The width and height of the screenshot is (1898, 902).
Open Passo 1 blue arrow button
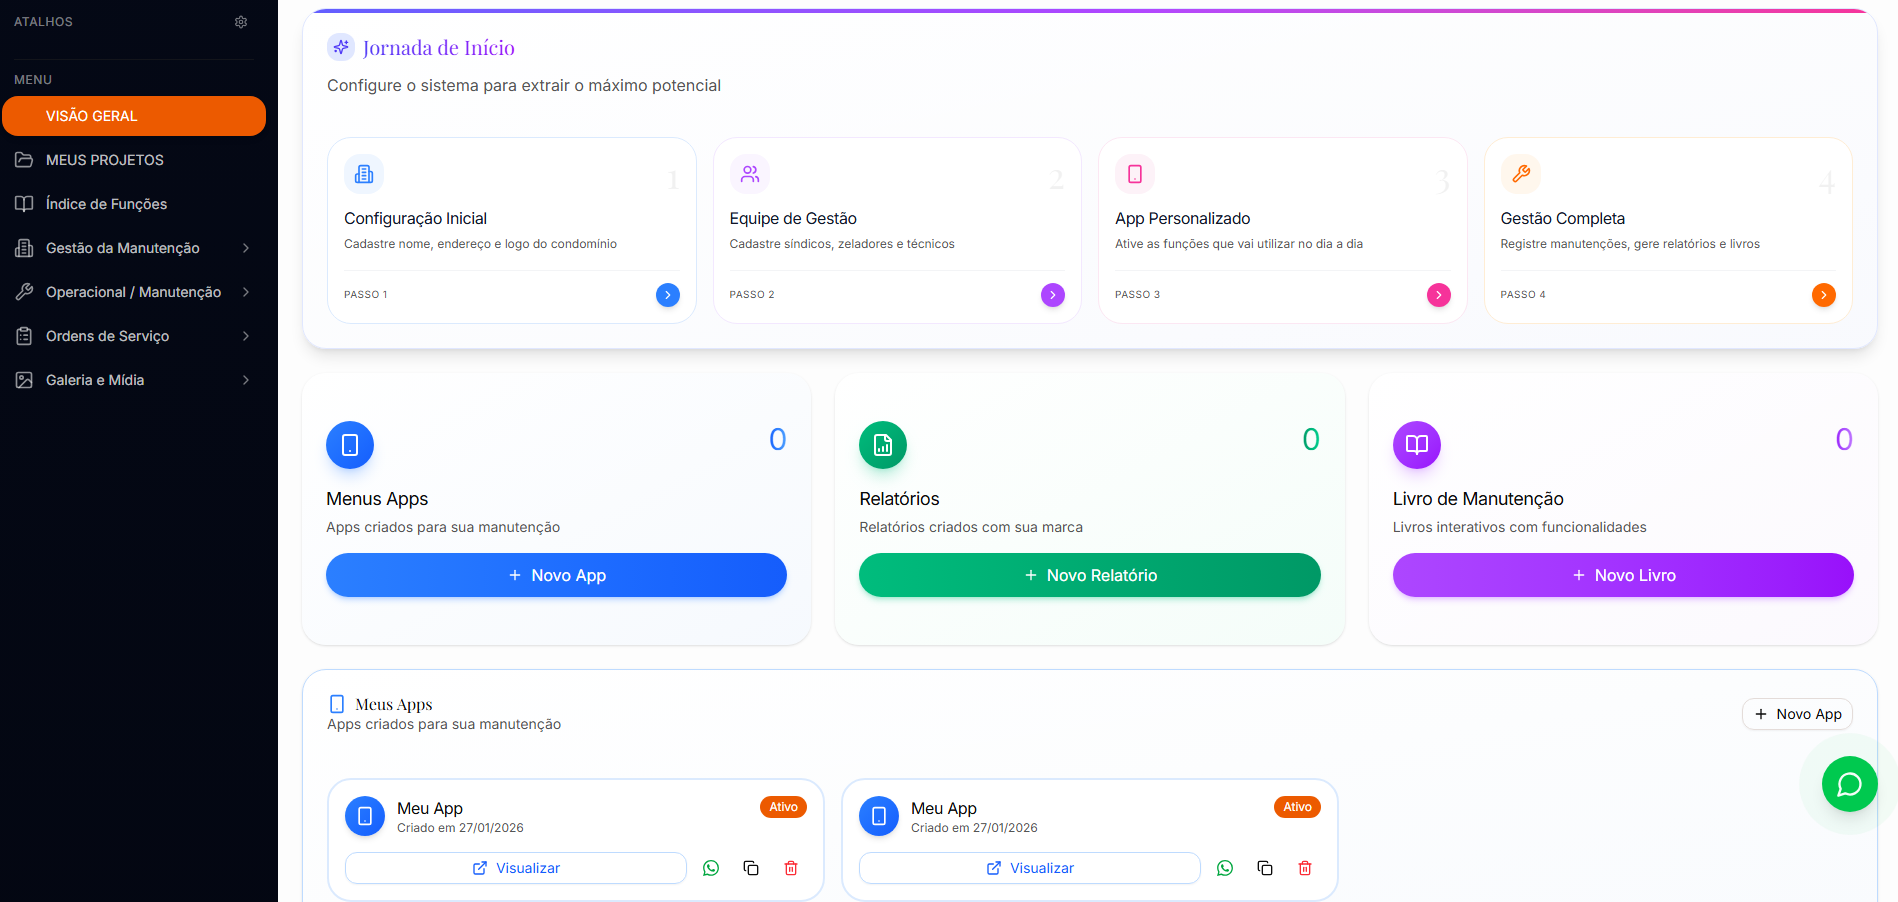[x=668, y=295]
